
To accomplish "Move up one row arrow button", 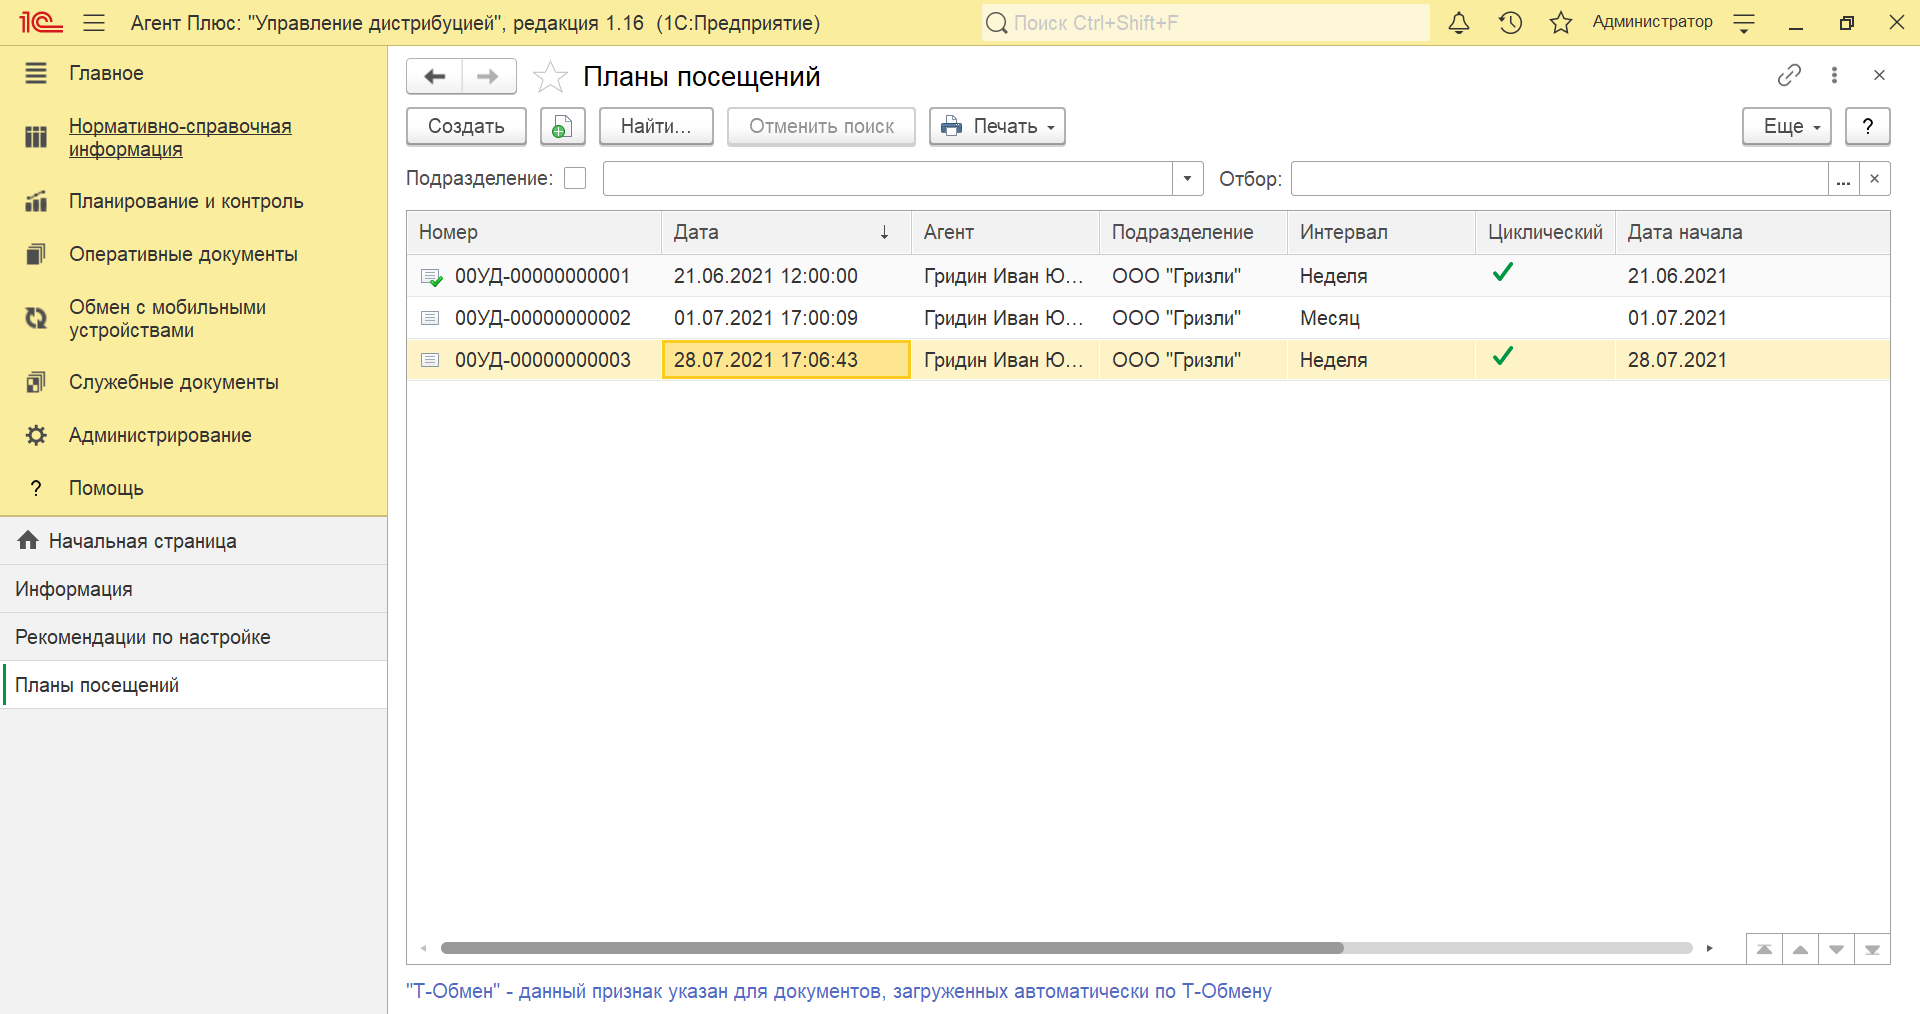I will [x=1800, y=949].
